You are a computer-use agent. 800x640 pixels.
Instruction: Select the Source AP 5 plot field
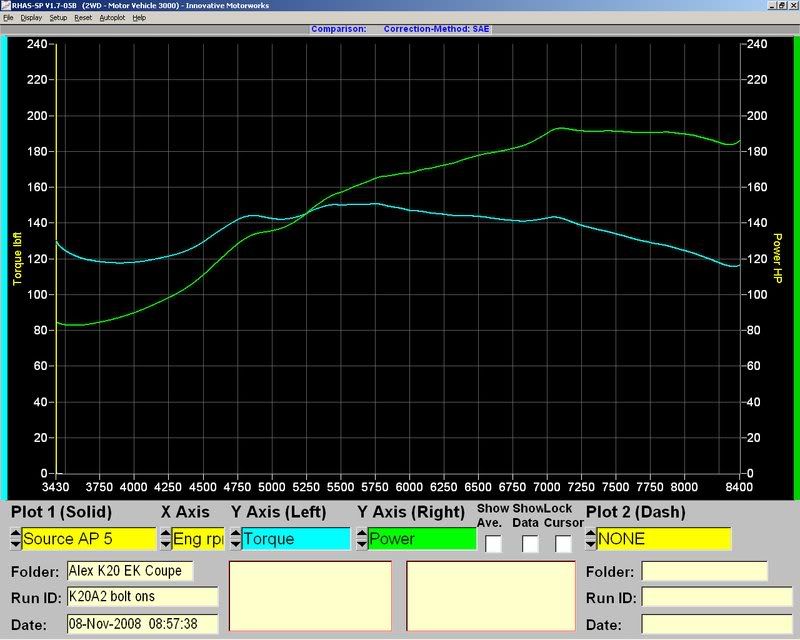click(89, 539)
